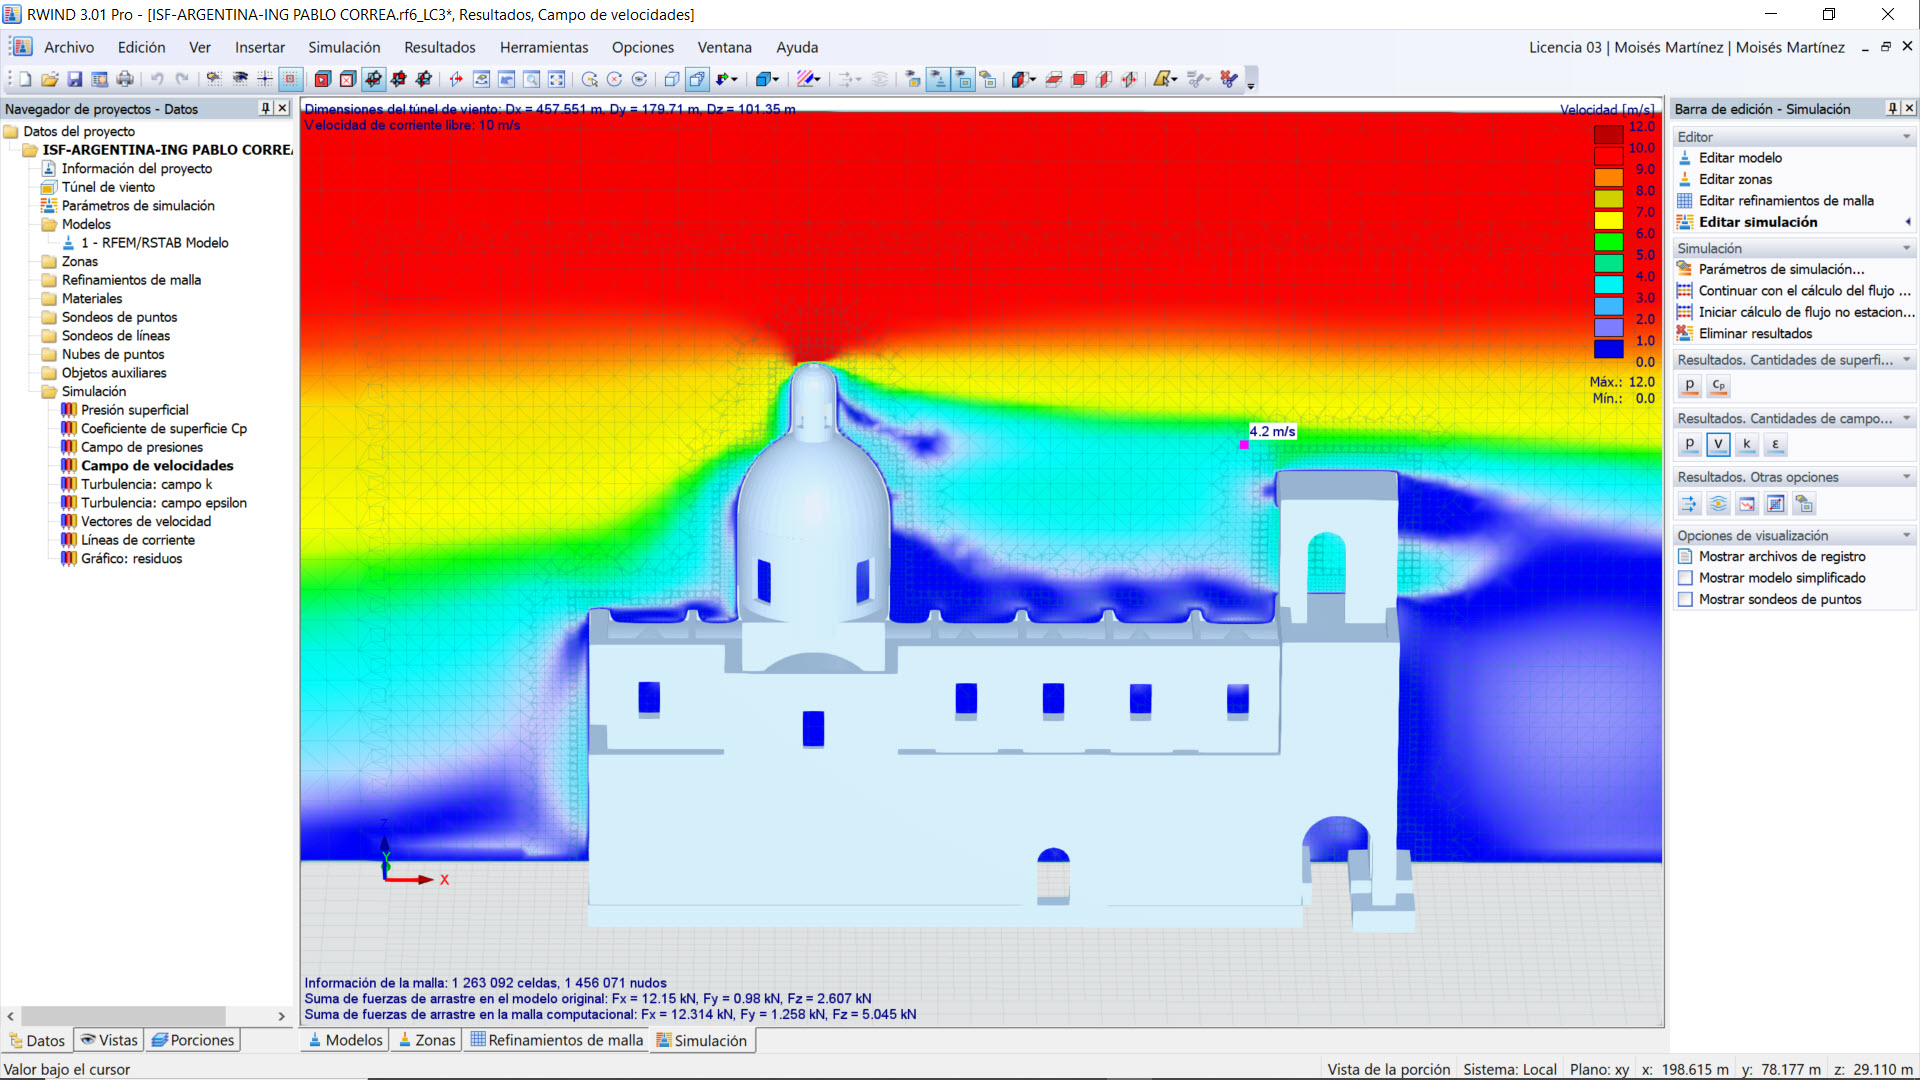The height and width of the screenshot is (1080, 1920).
Task: Click the yellow 7.0 velocity legend swatch
Action: [1608, 220]
